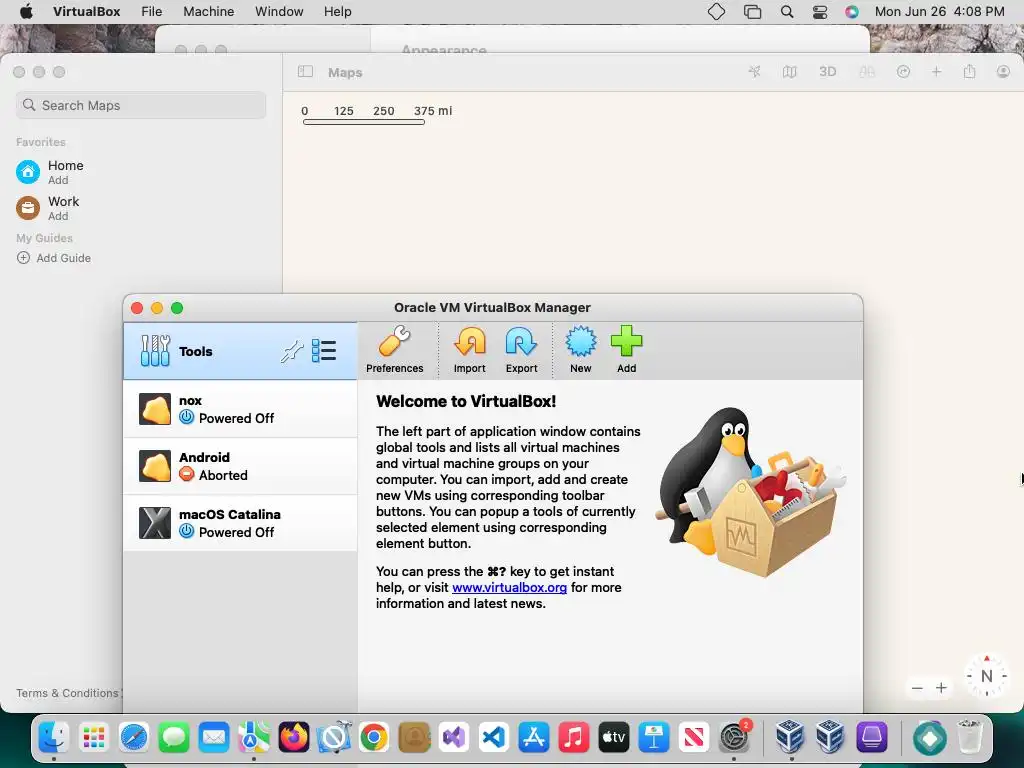Open the www.virtualbox.org link
The height and width of the screenshot is (768, 1024).
click(x=509, y=587)
